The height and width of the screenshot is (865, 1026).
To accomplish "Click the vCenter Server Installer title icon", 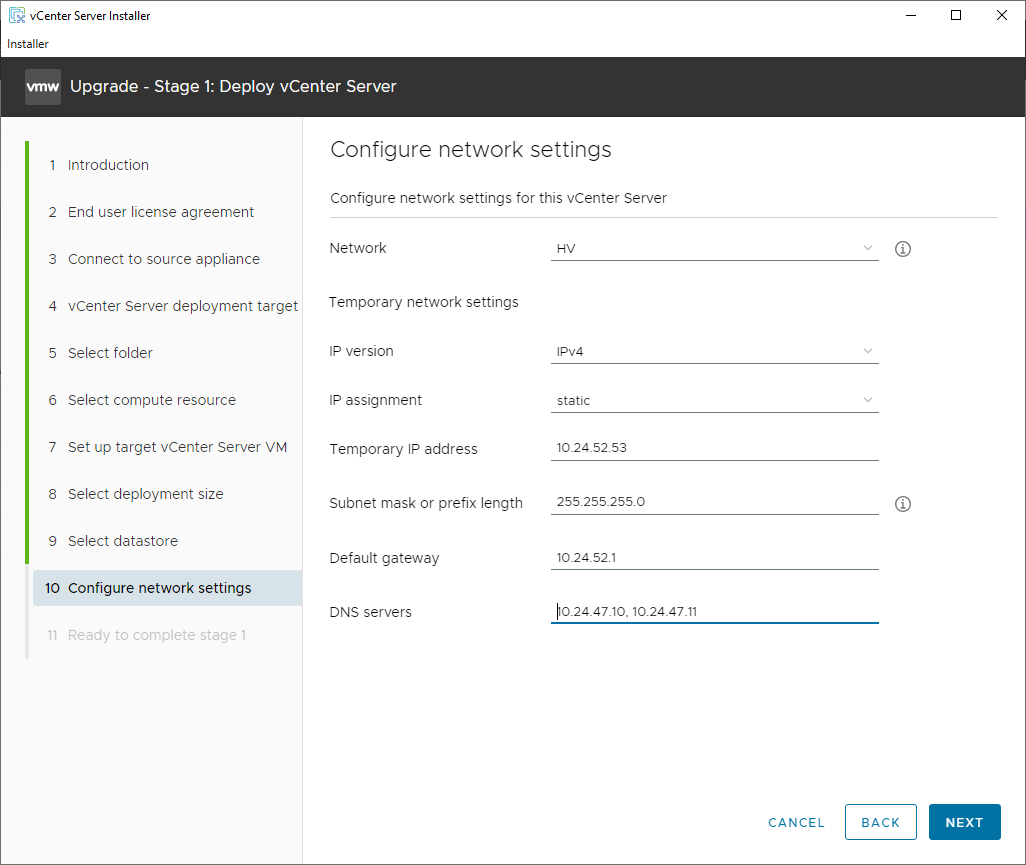I will tap(16, 15).
